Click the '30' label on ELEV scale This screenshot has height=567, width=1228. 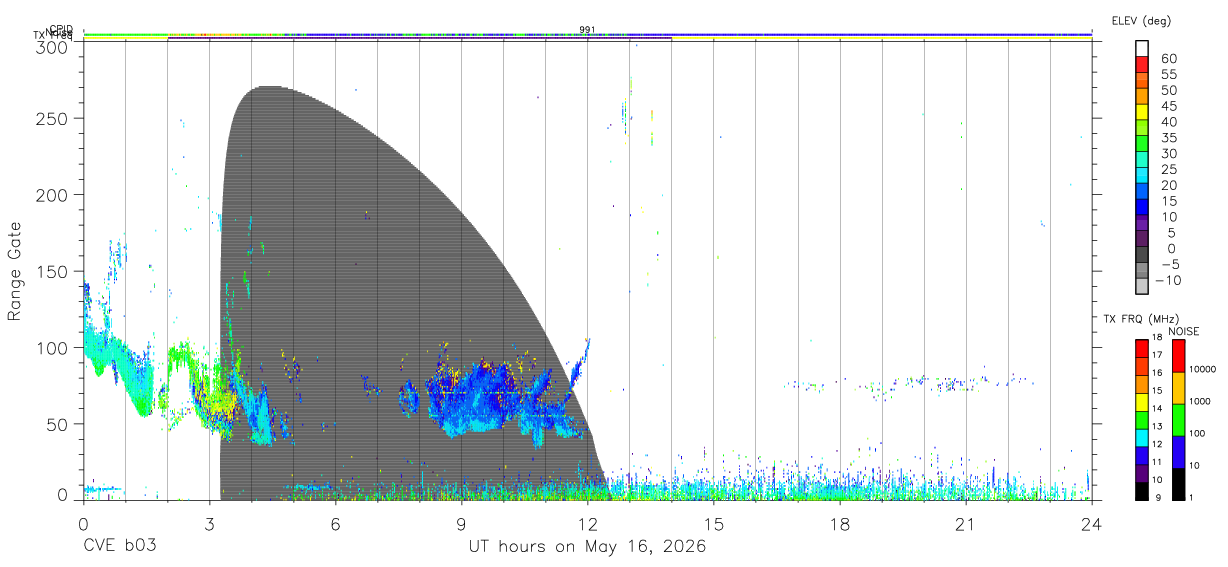pos(1170,154)
